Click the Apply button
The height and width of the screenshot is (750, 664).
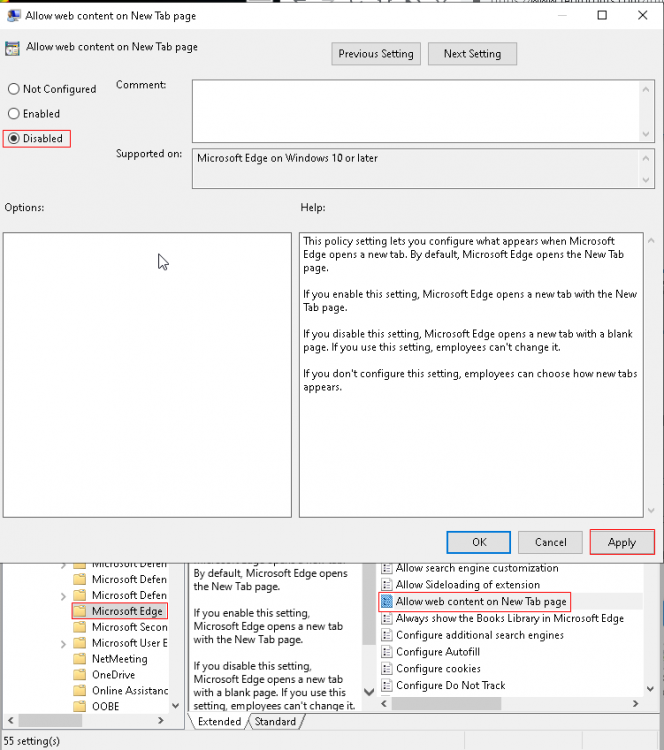tap(622, 542)
